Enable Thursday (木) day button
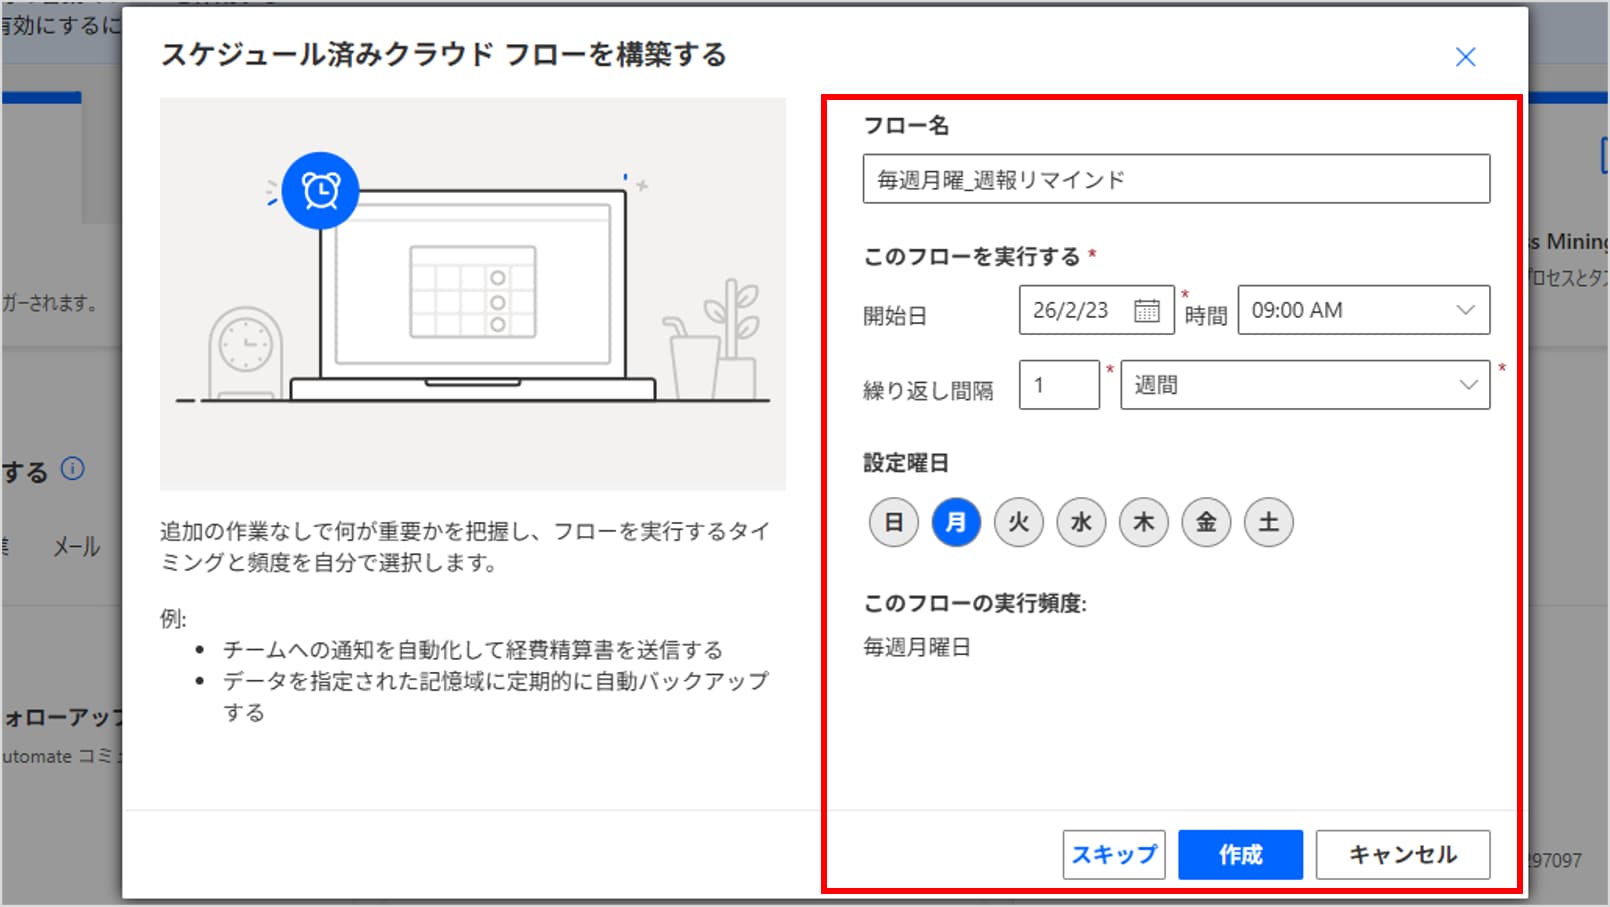Image resolution: width=1610 pixels, height=907 pixels. pyautogui.click(x=1143, y=522)
